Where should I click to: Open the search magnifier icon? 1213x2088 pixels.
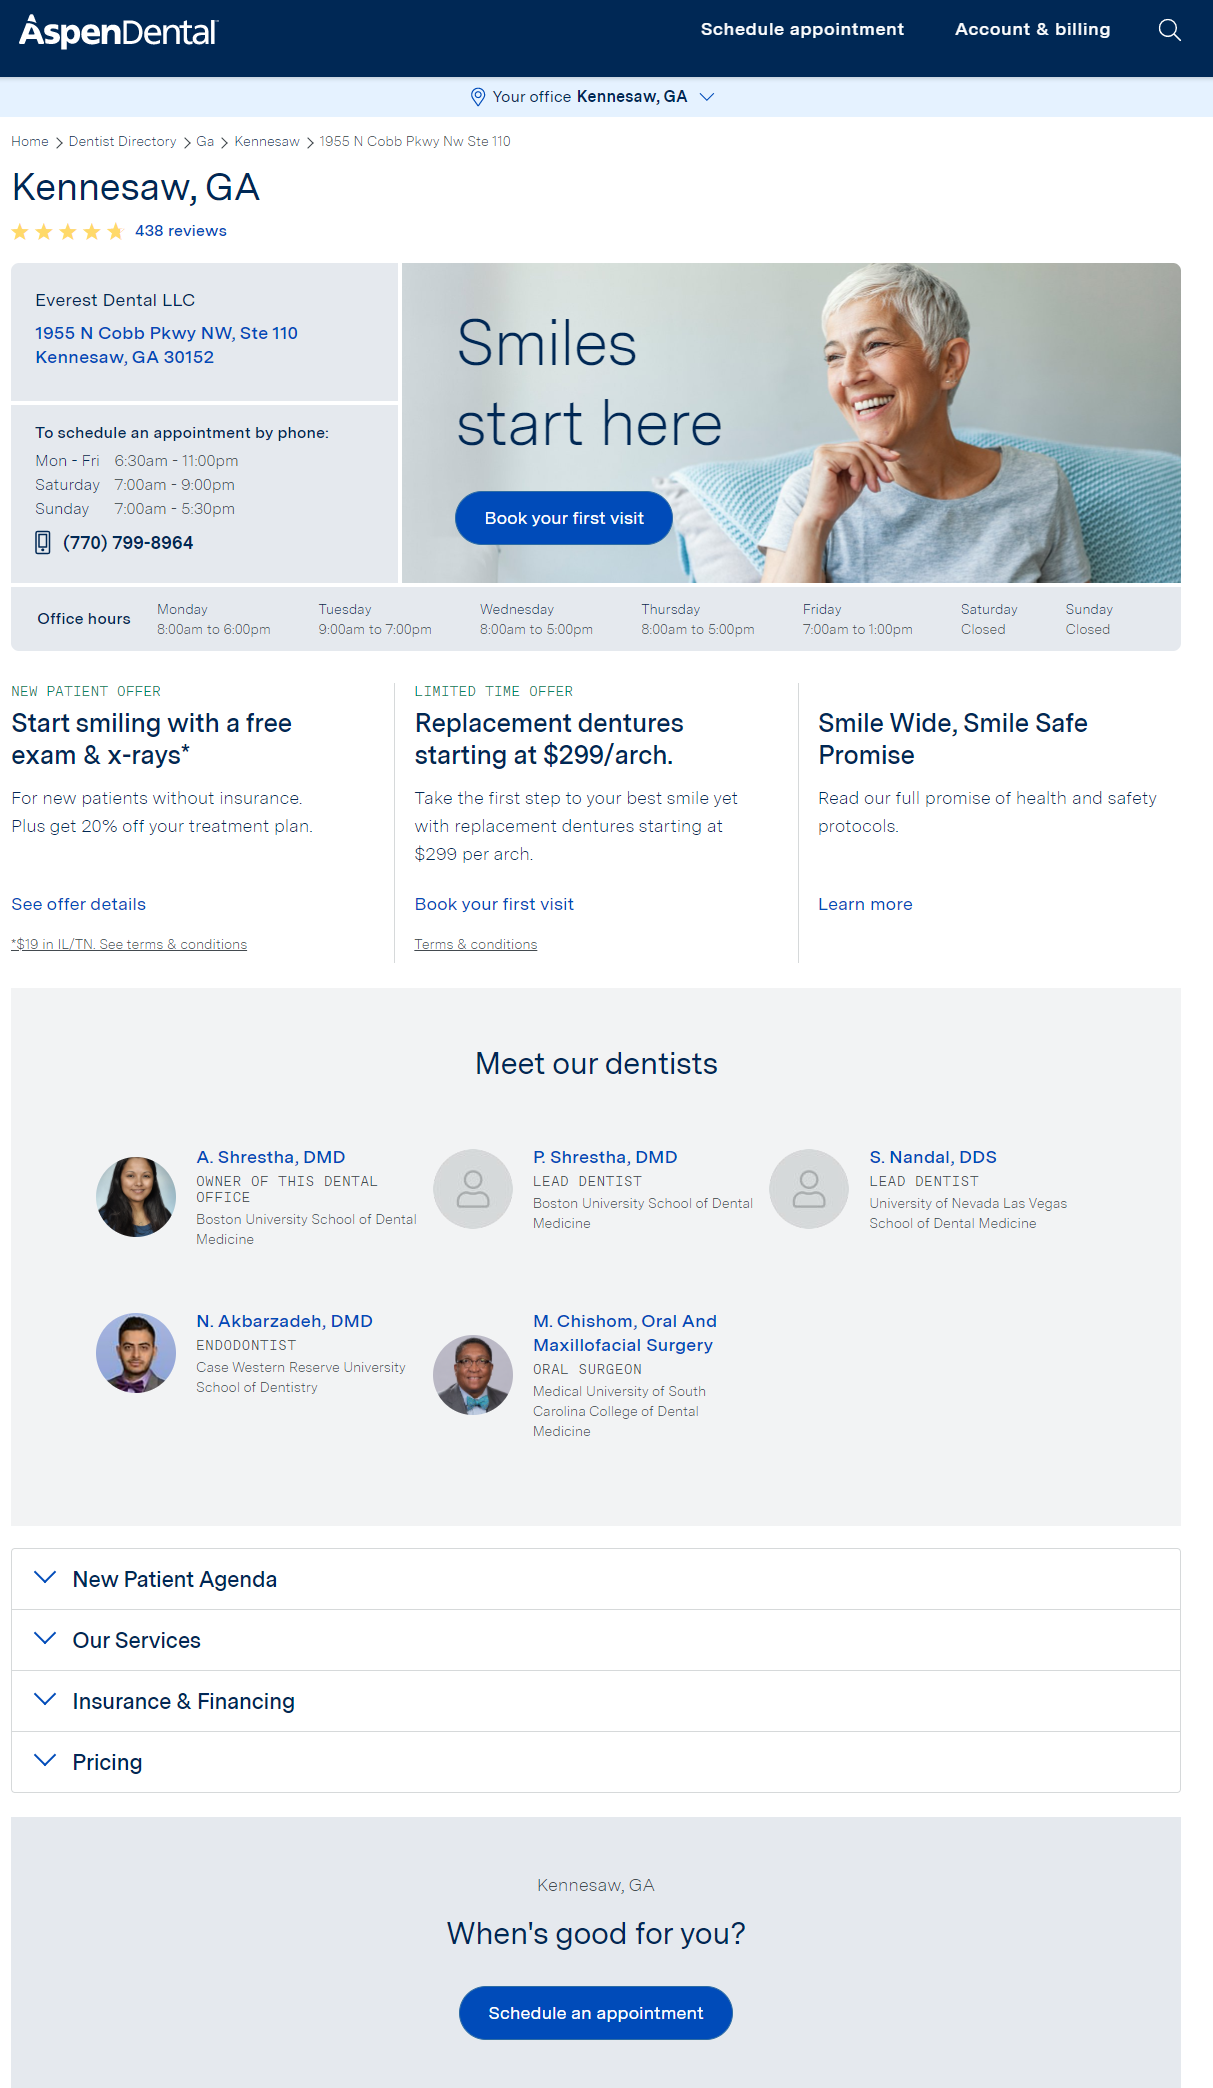[1169, 30]
